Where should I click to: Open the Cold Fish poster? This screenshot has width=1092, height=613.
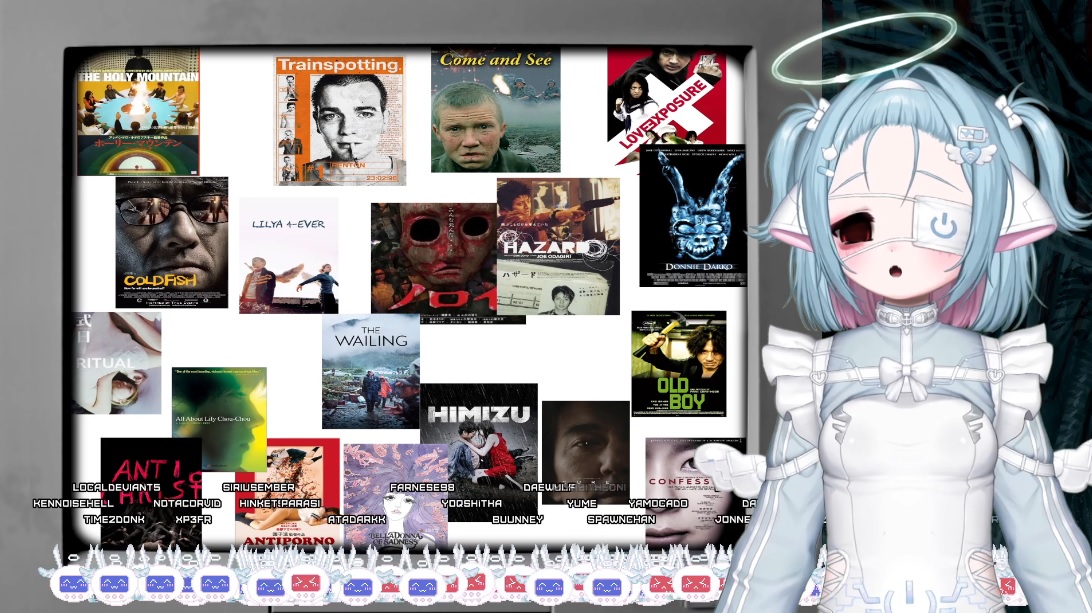point(172,242)
